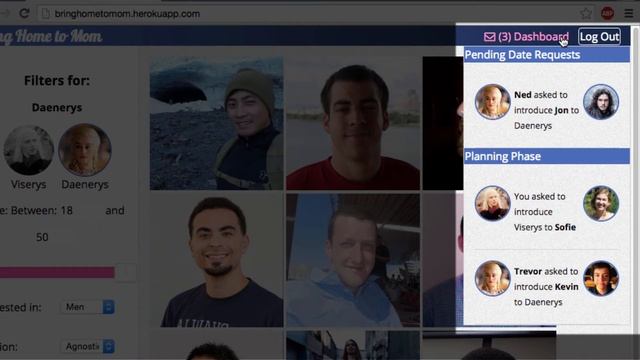Click Viserys avatar in planning phase
The height and width of the screenshot is (360, 640).
coord(492,203)
